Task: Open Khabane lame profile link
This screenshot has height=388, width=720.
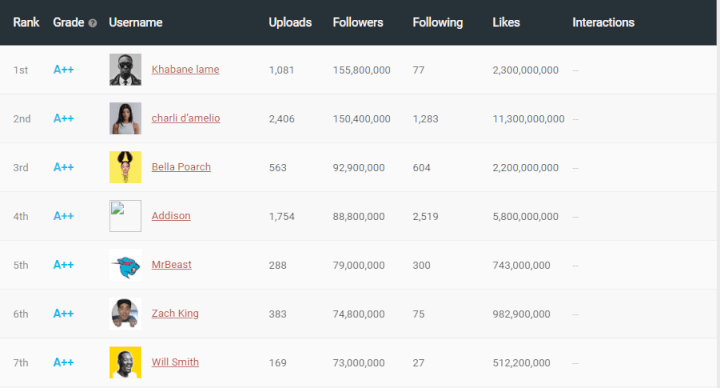Action: coord(186,69)
